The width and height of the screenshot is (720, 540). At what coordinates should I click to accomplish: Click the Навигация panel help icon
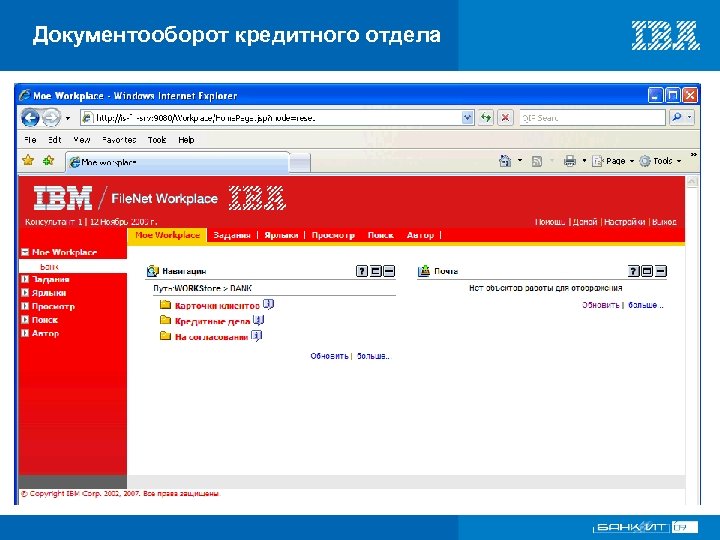[362, 271]
